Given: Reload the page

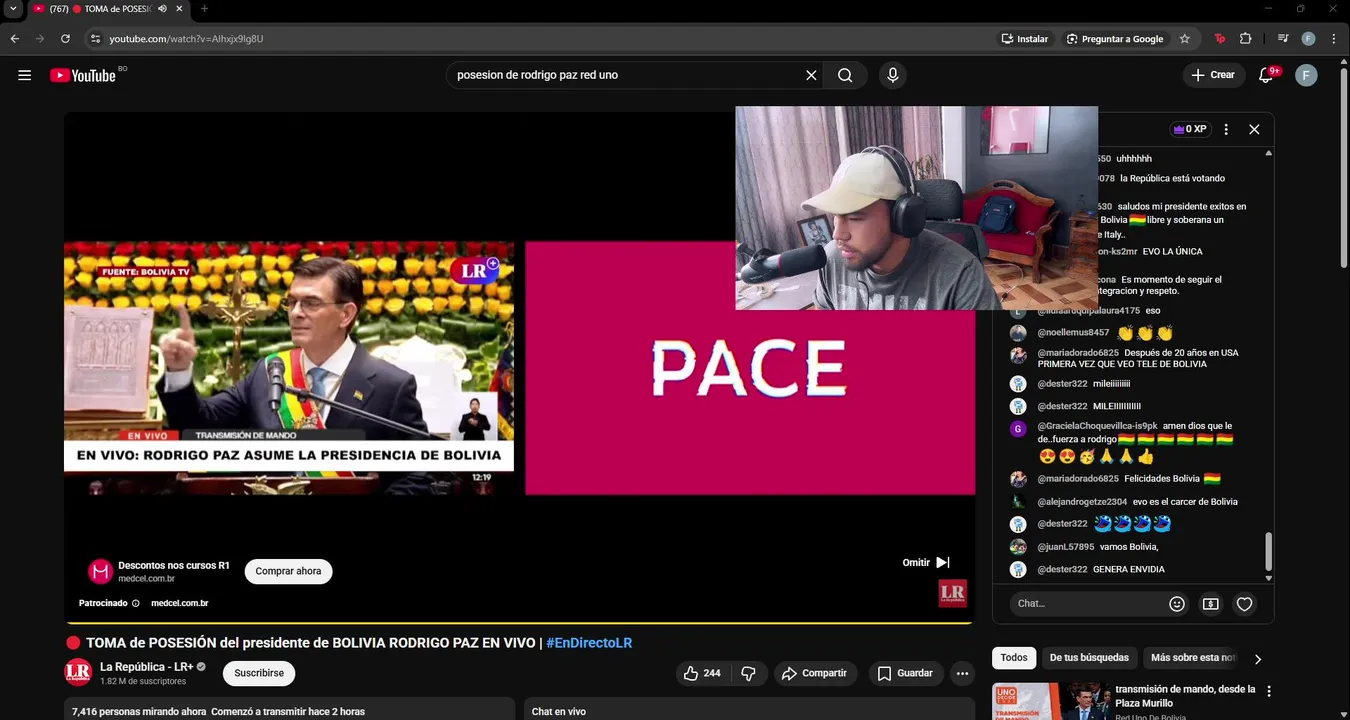Looking at the screenshot, I should pyautogui.click(x=65, y=39).
